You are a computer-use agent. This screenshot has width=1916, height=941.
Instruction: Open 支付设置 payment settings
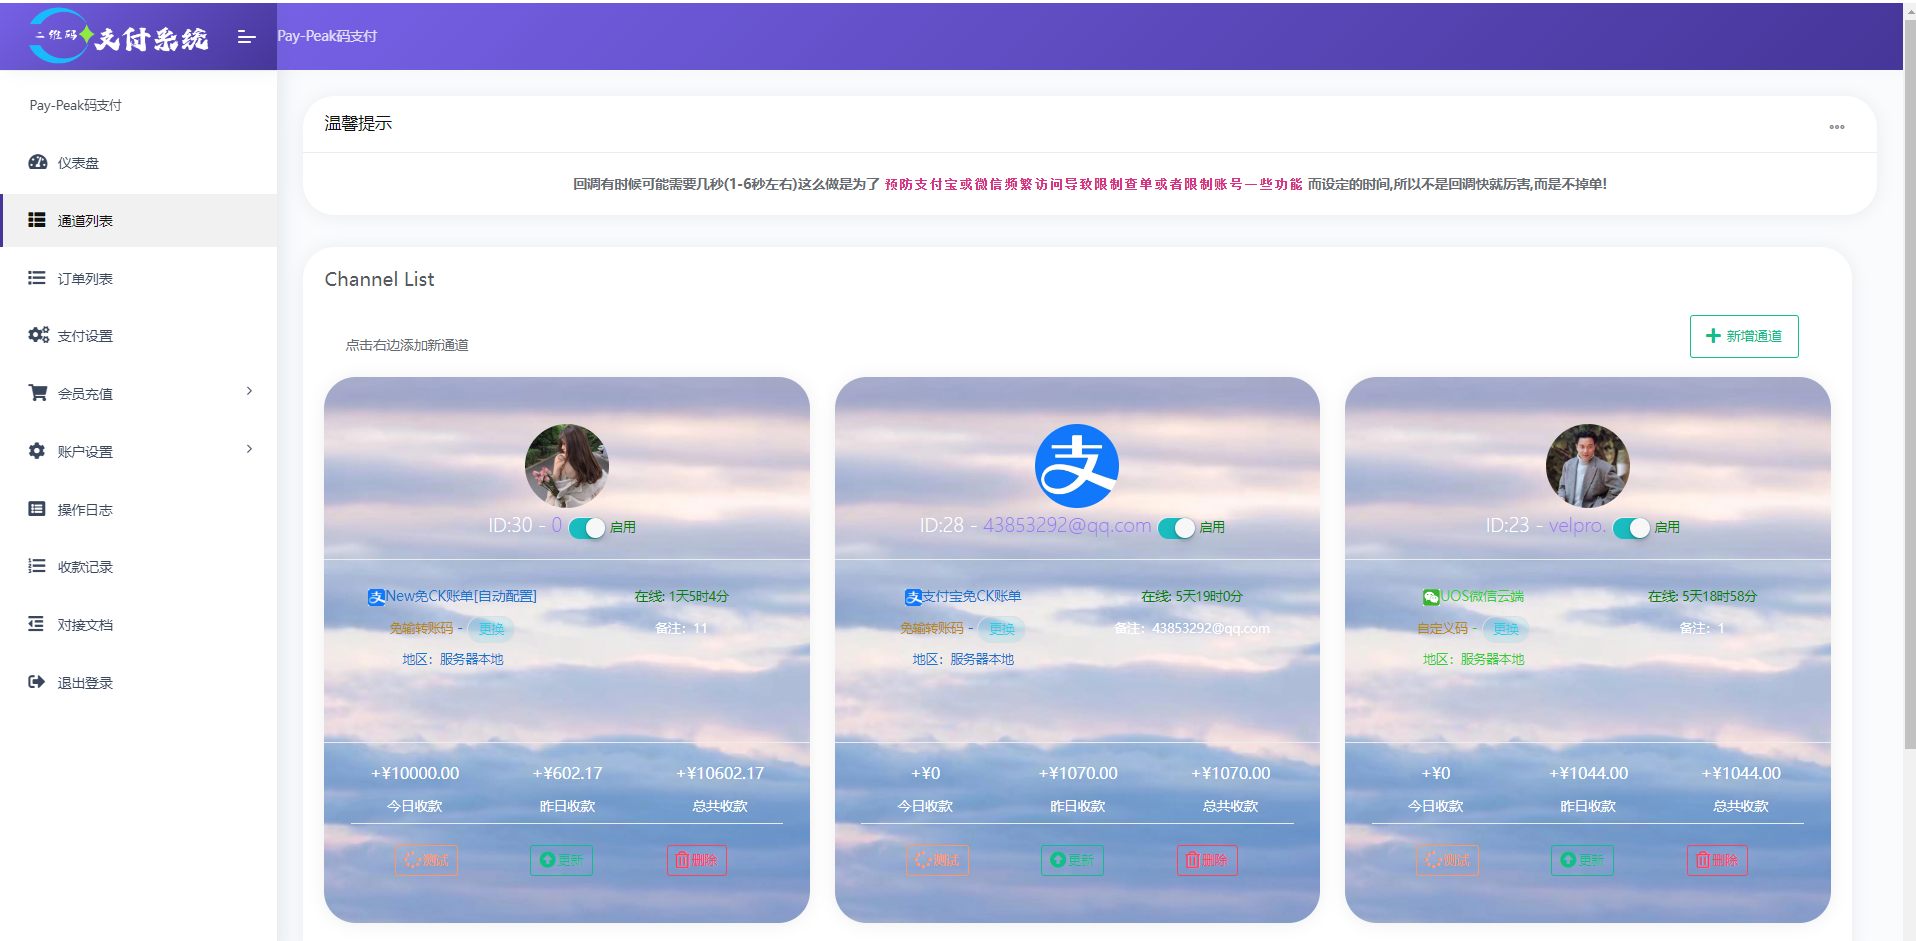(x=85, y=335)
